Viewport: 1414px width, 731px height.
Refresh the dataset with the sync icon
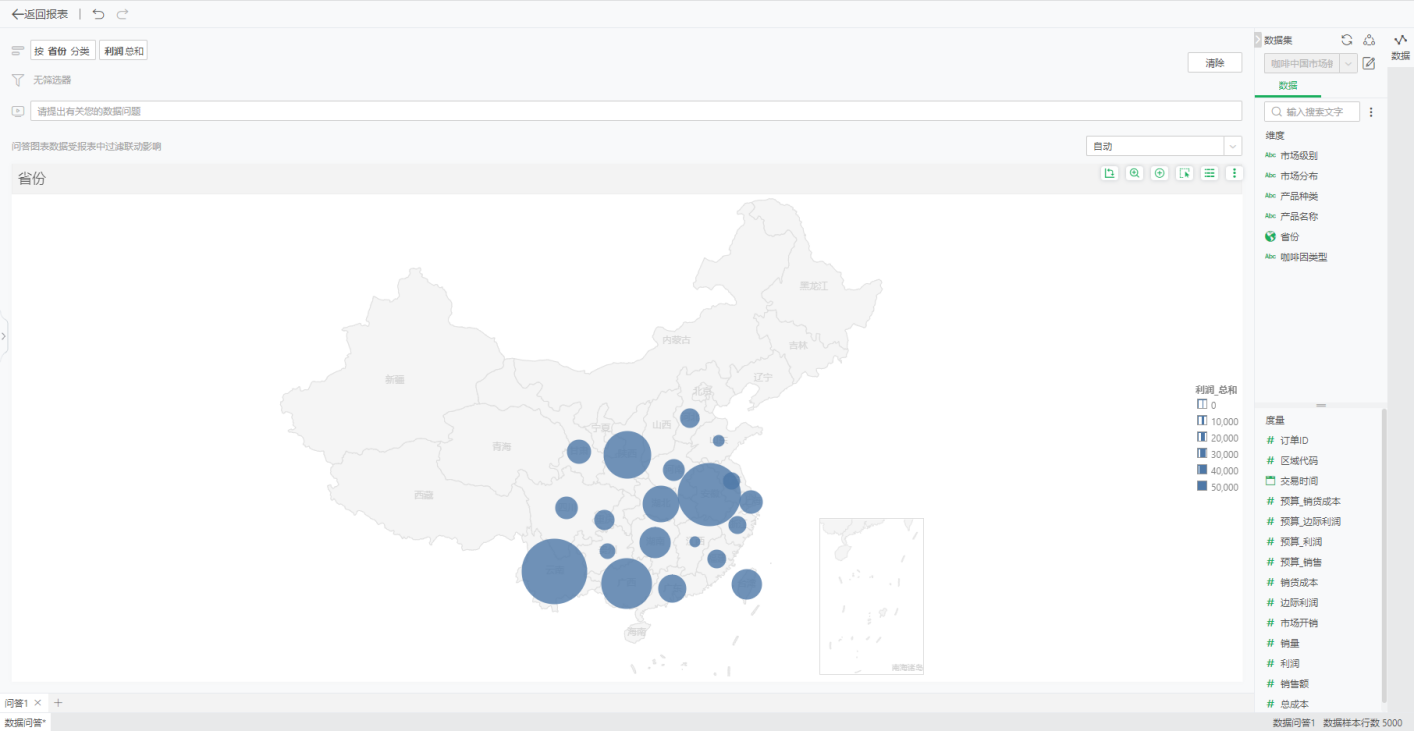[1347, 40]
